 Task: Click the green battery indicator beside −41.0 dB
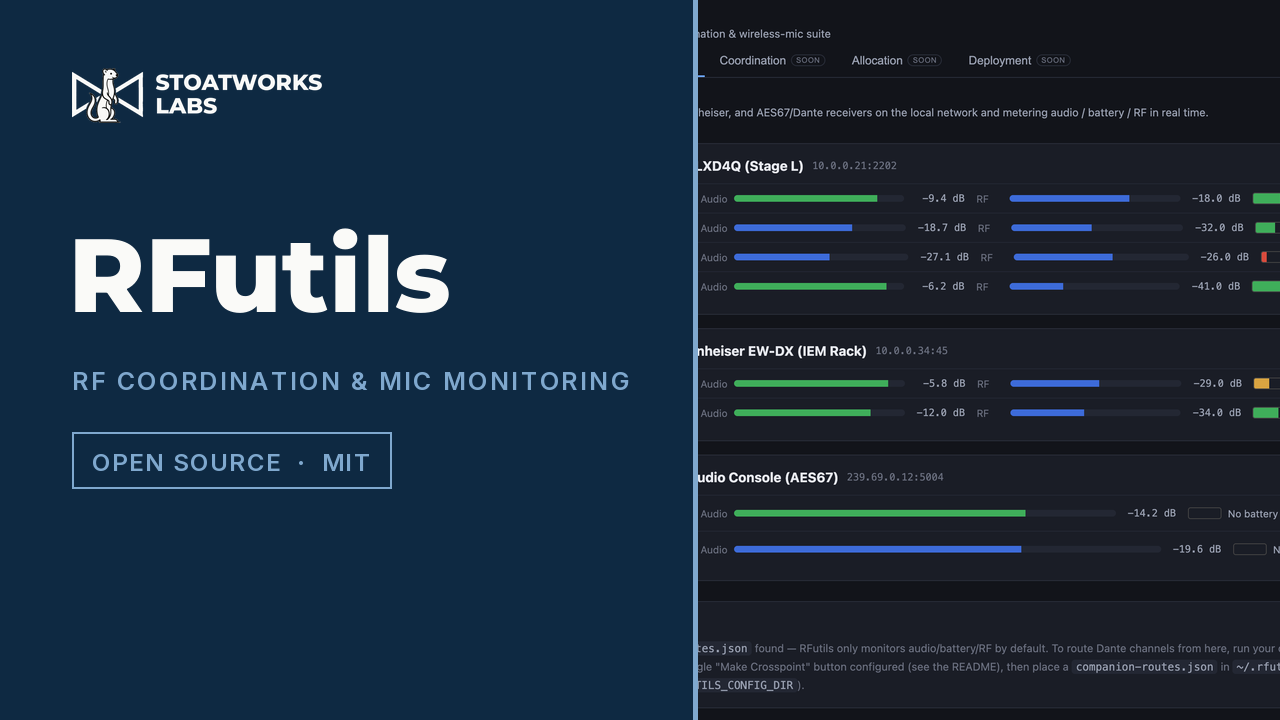pos(1266,286)
